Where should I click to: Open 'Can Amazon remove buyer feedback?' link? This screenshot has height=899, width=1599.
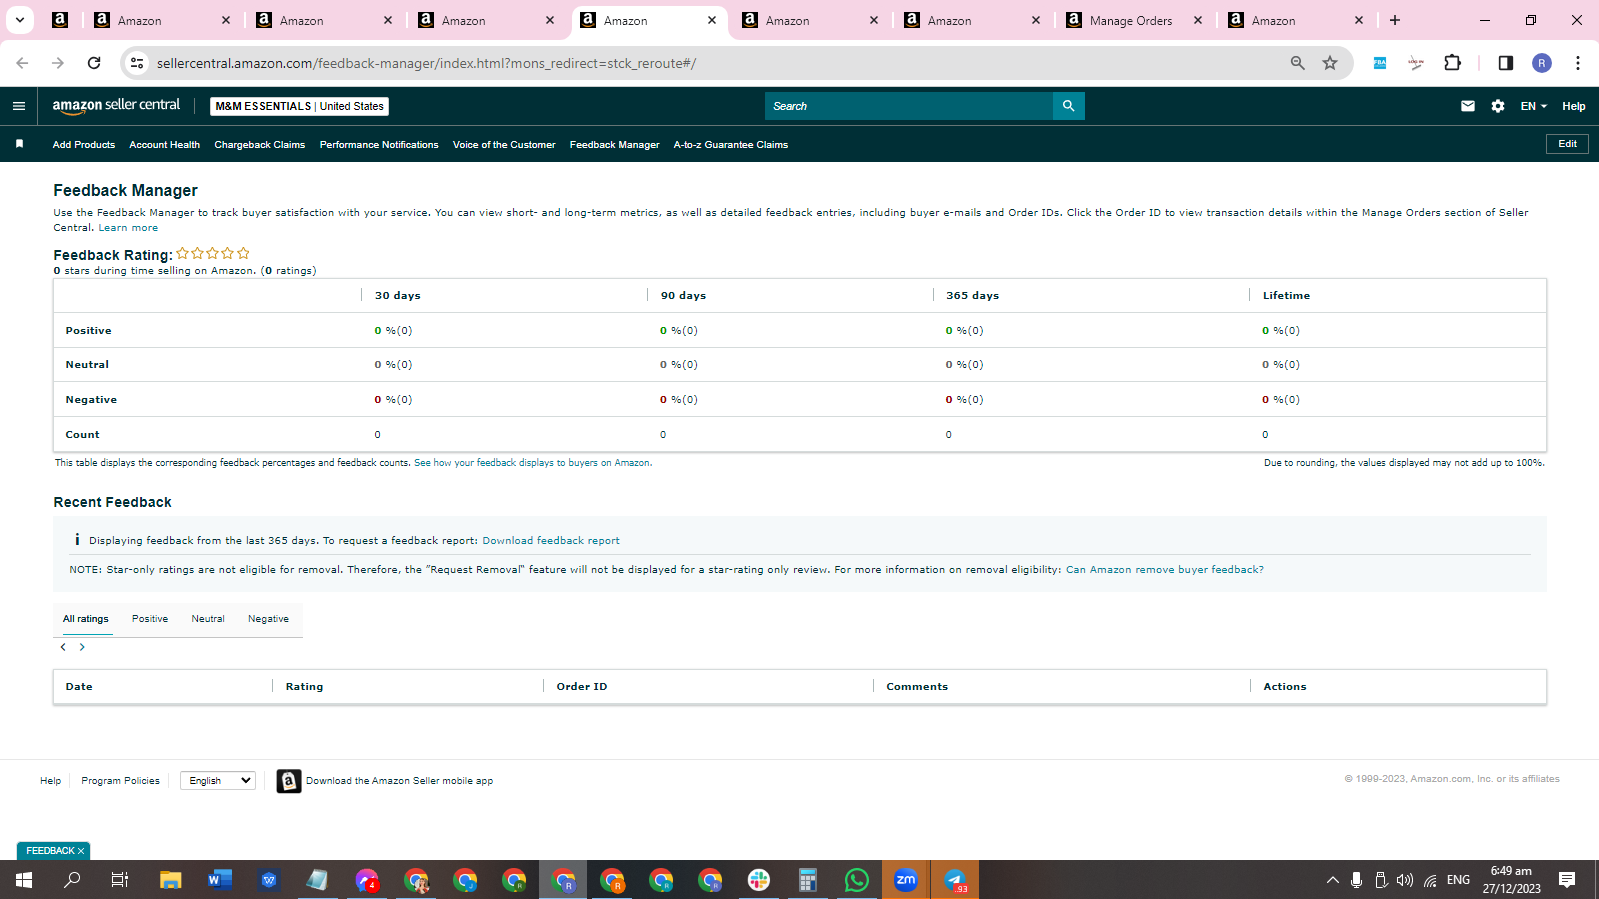coord(1165,570)
